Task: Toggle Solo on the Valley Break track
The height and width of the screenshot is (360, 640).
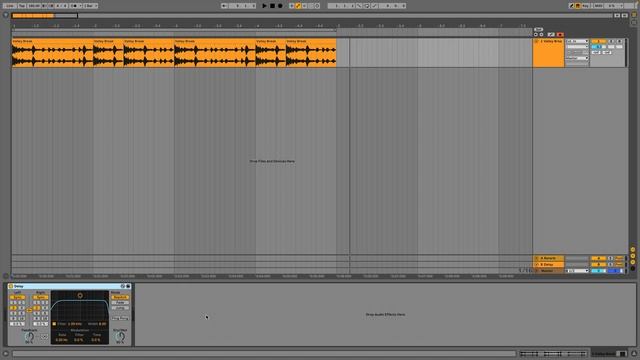Action: (611, 41)
